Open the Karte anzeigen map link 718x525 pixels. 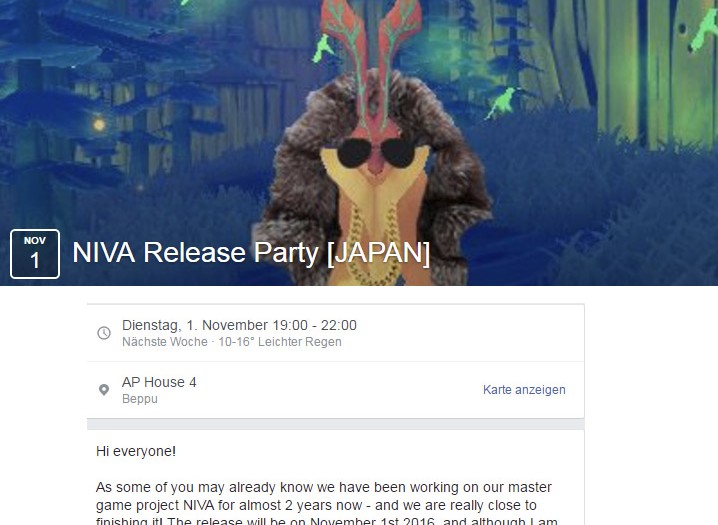524,390
